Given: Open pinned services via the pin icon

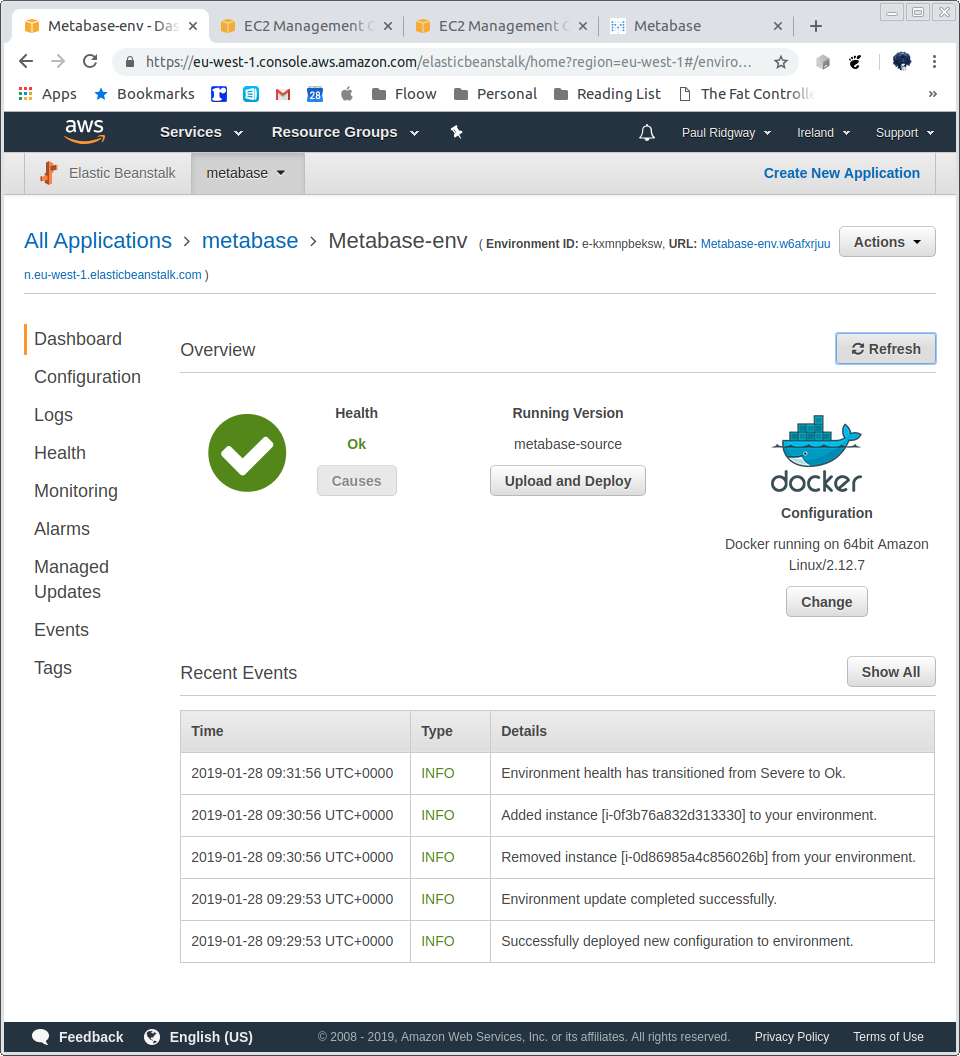Looking at the screenshot, I should tap(457, 131).
